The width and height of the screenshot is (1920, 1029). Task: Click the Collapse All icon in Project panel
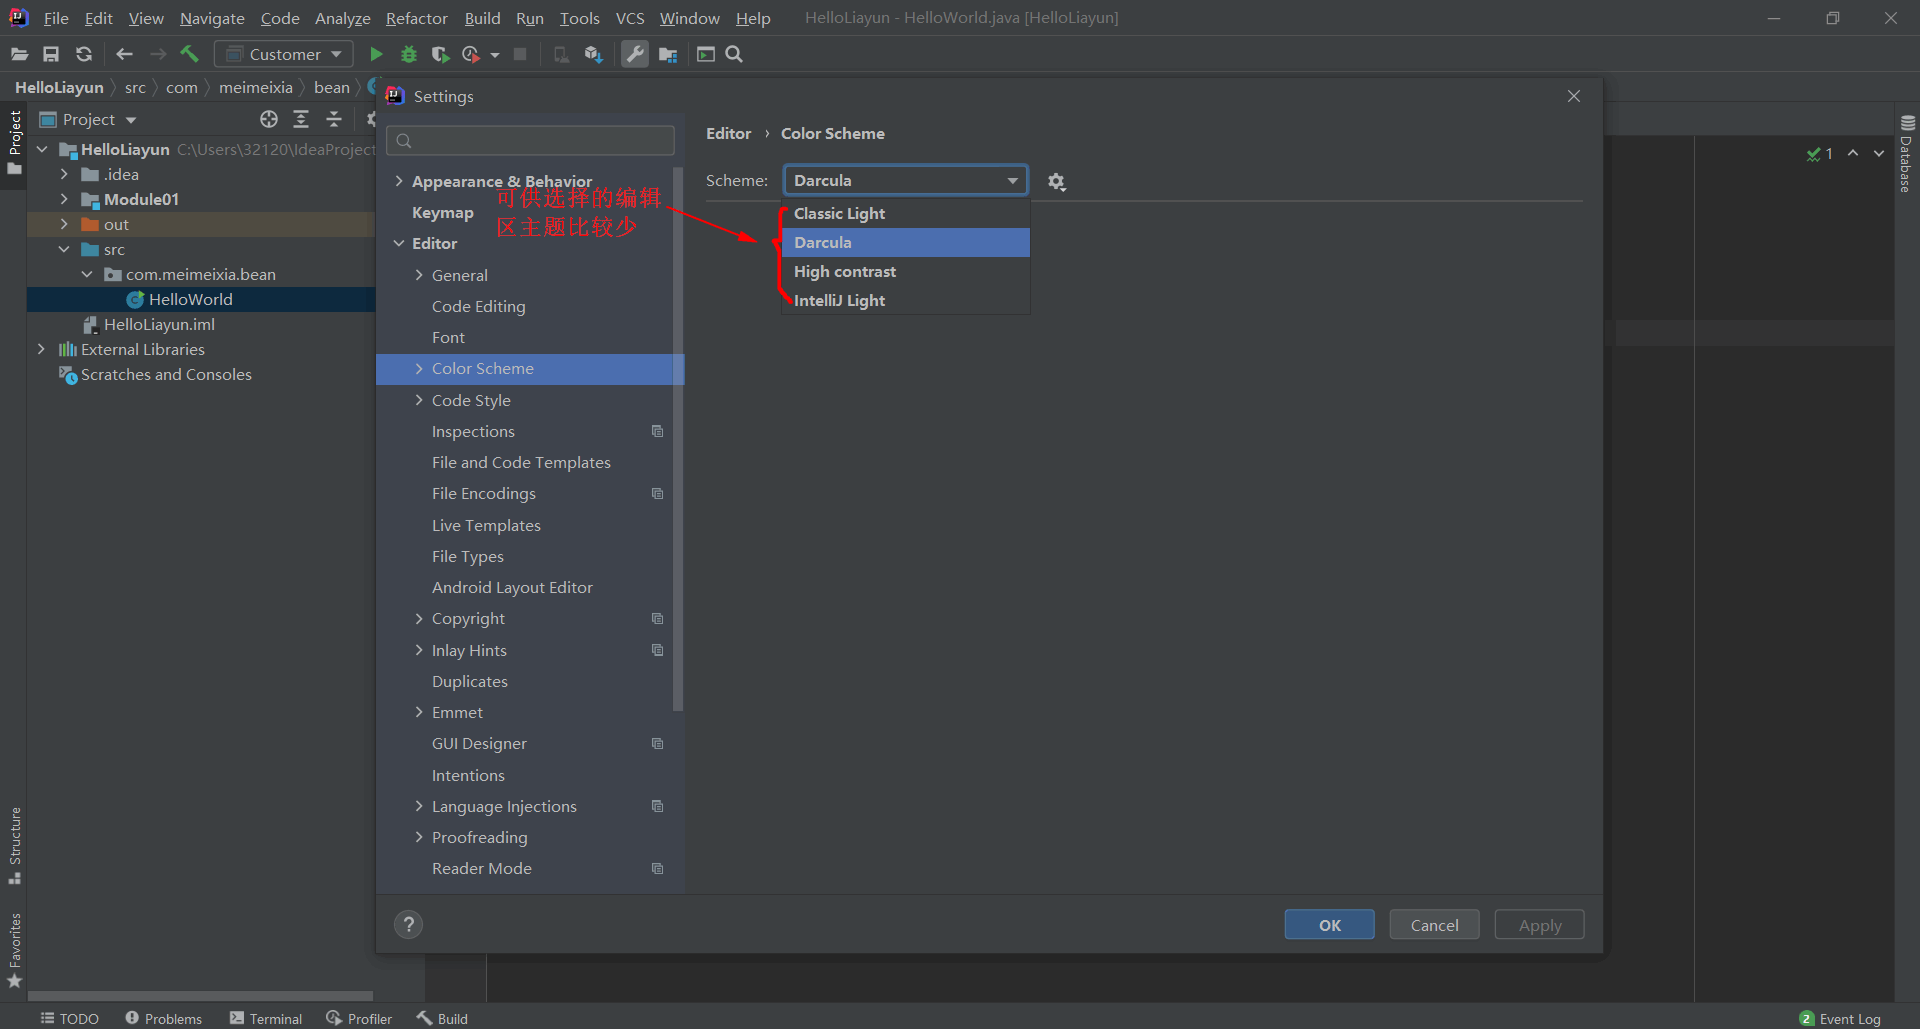coord(334,119)
